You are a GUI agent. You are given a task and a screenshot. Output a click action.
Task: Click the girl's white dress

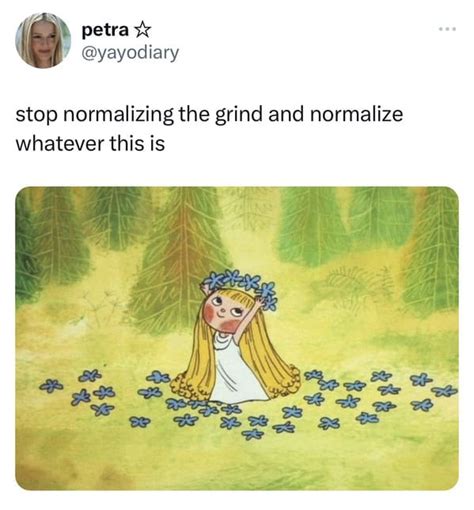[x=237, y=370]
